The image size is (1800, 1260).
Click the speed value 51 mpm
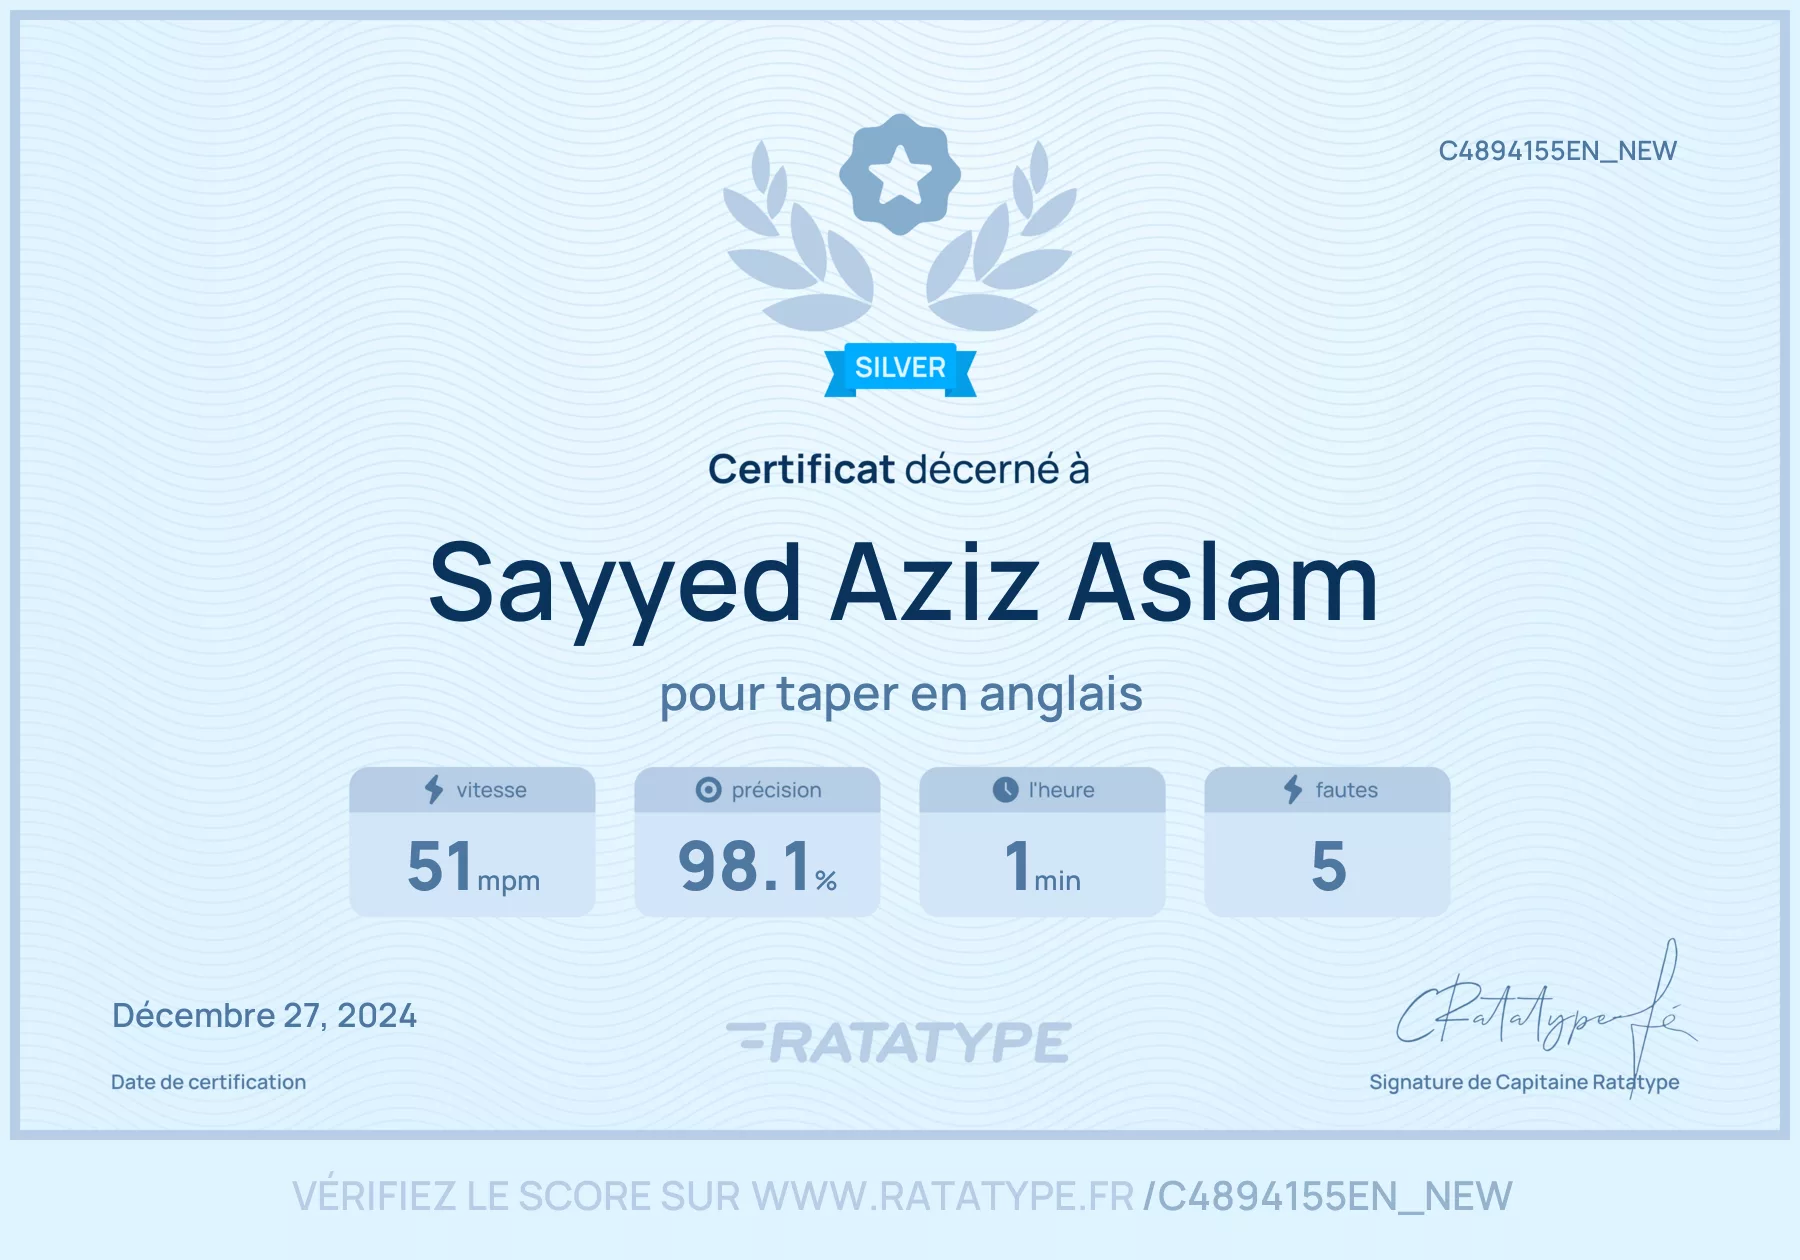pos(473,866)
